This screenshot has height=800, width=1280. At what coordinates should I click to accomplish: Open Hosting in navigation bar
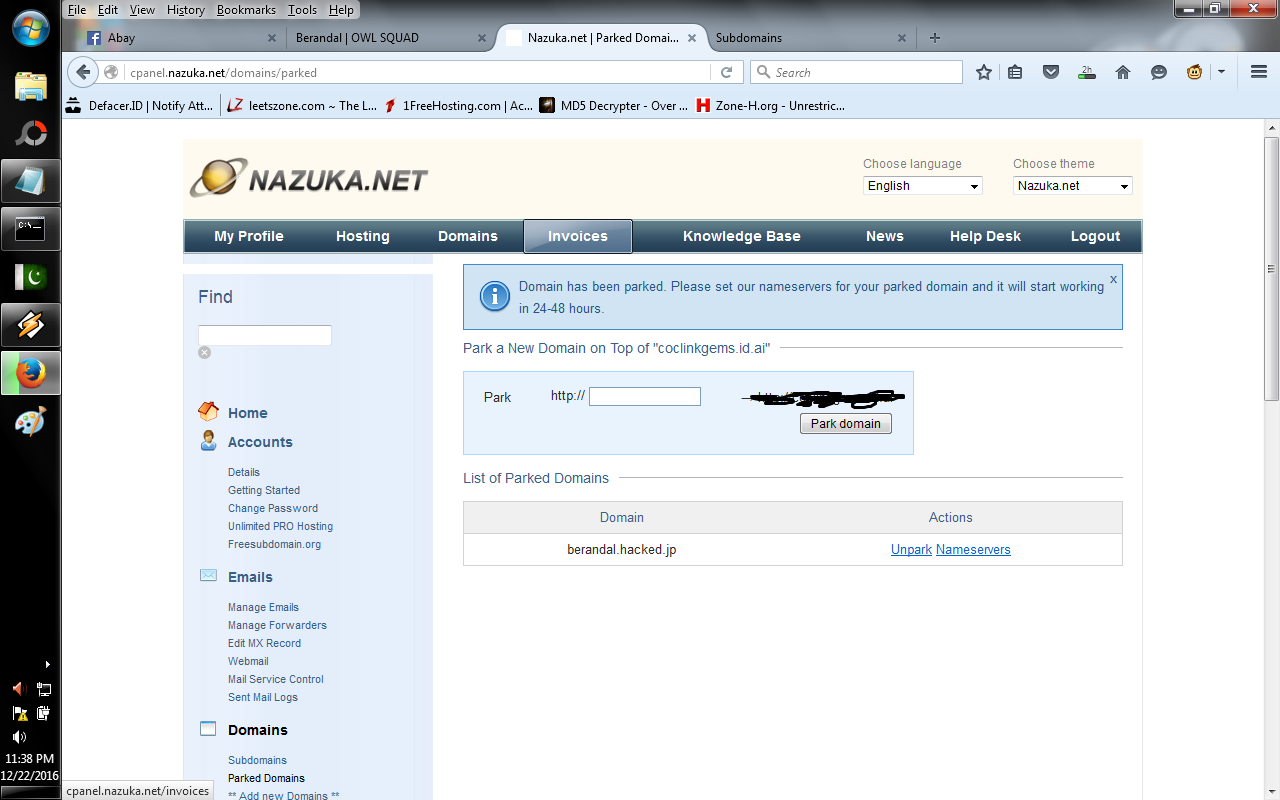[x=363, y=236]
